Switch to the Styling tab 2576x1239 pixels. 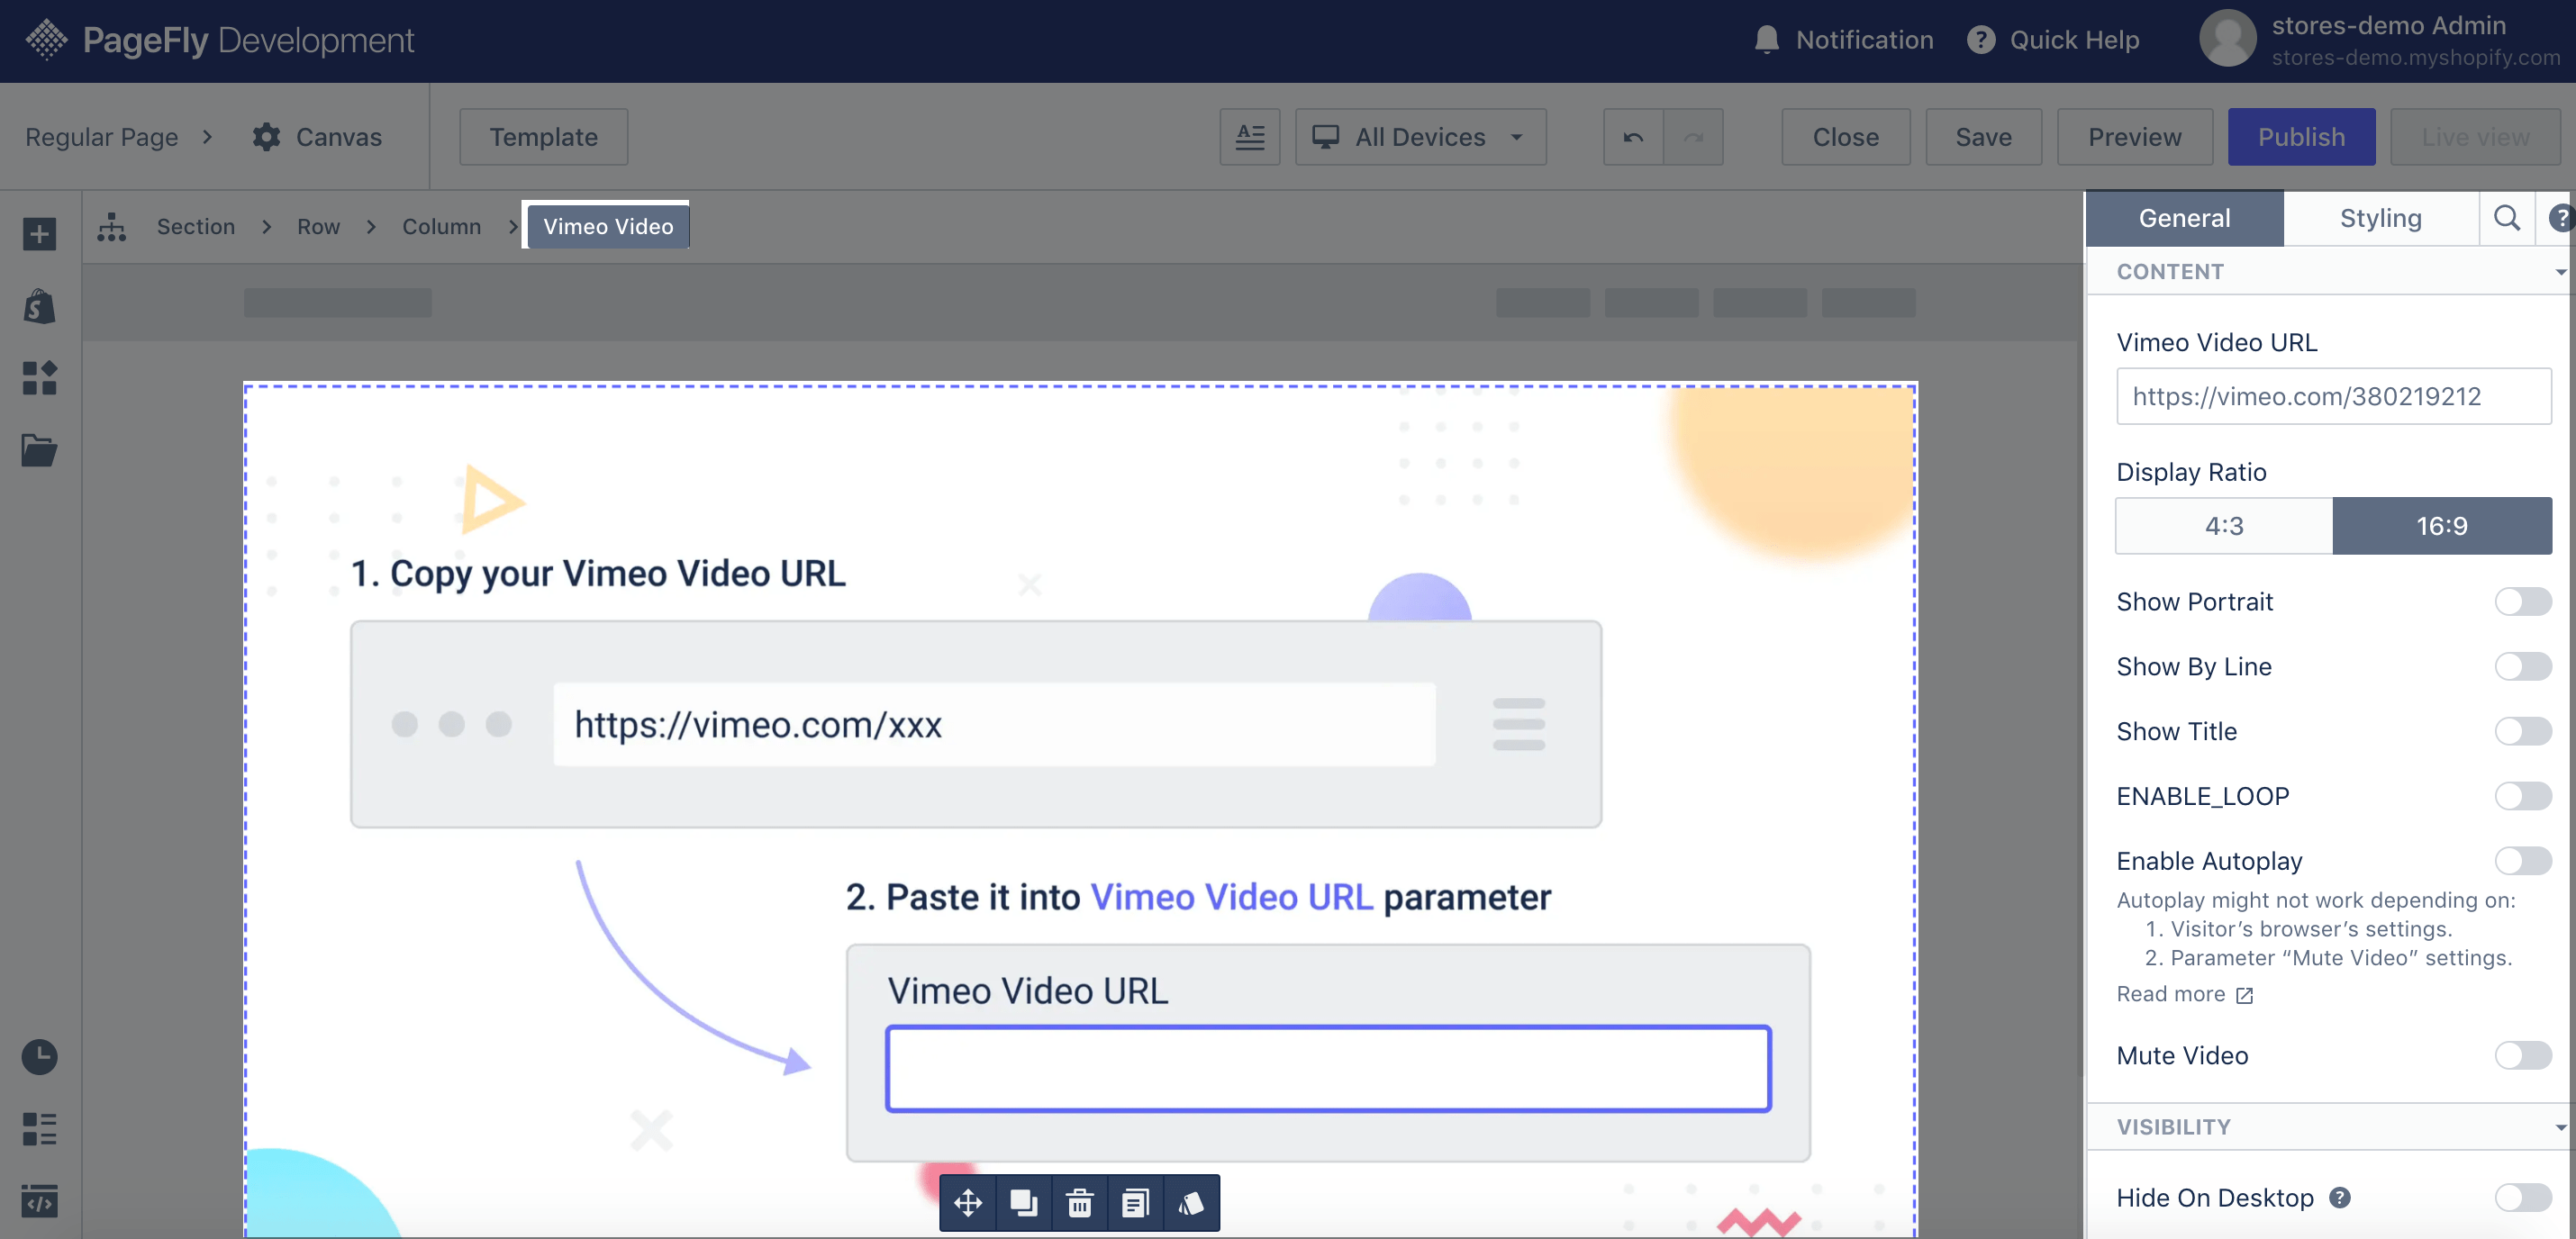coord(2380,218)
